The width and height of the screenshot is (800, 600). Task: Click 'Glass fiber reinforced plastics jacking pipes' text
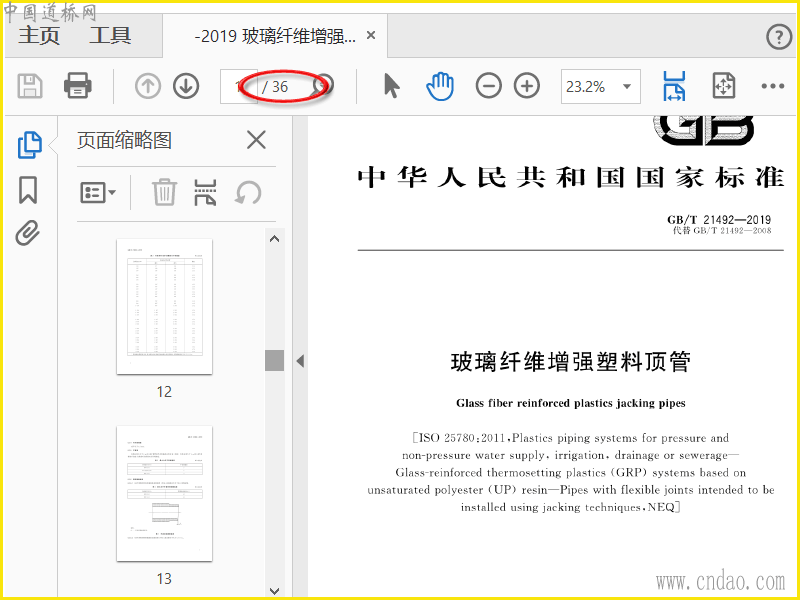pos(570,403)
